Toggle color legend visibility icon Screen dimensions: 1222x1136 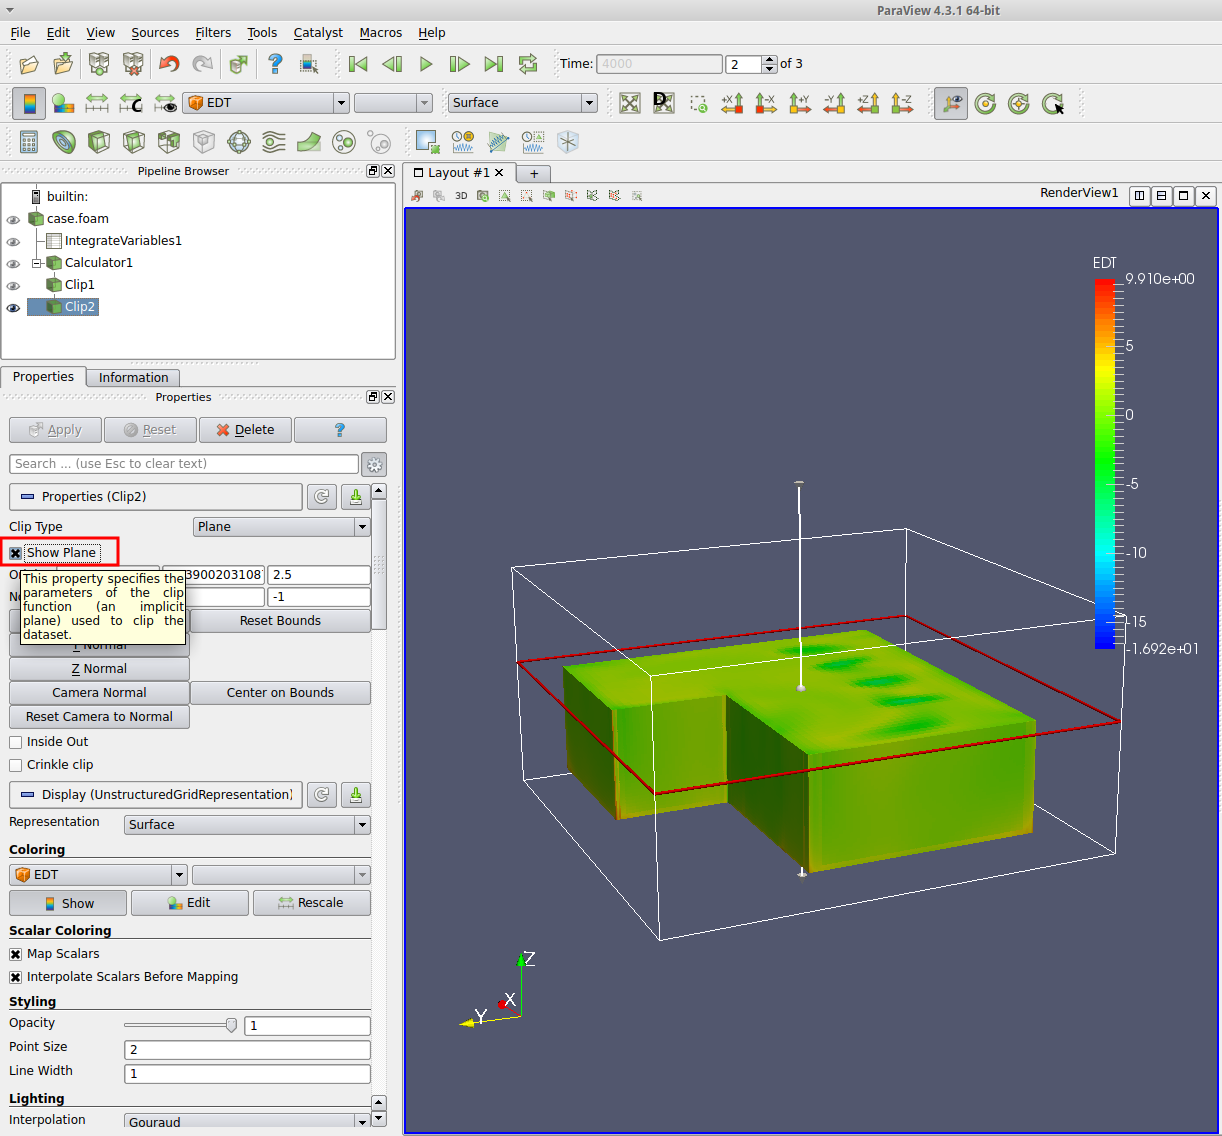tap(29, 103)
